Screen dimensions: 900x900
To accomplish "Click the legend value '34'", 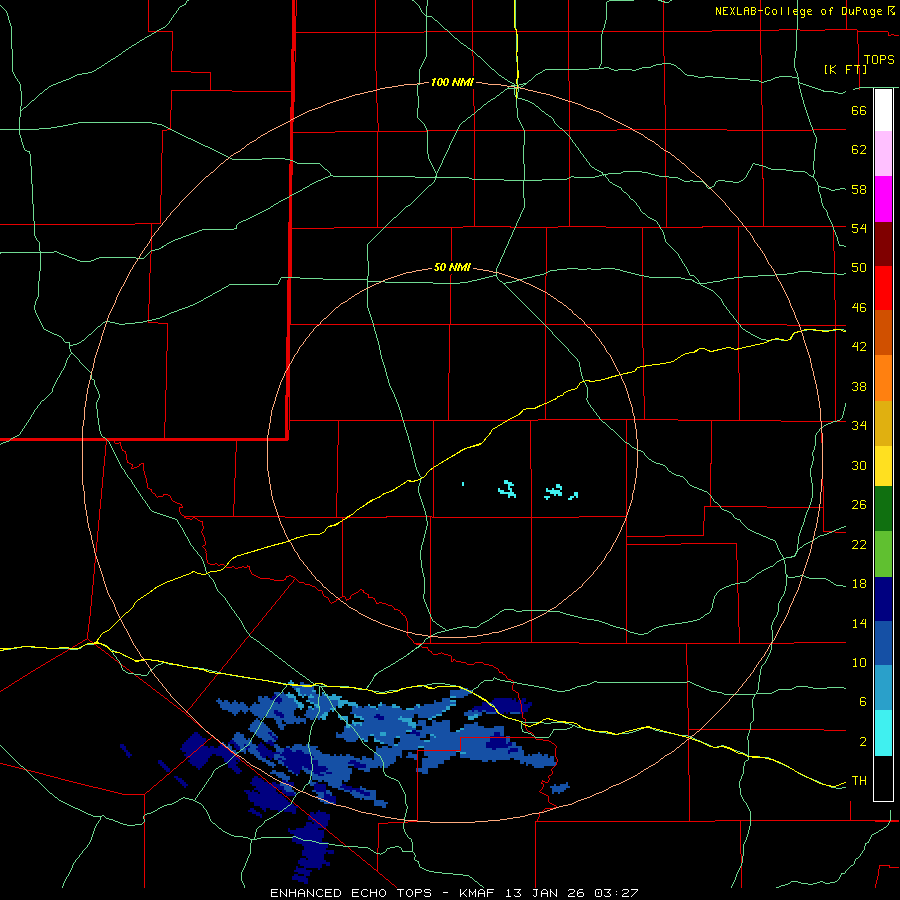I will [x=859, y=426].
